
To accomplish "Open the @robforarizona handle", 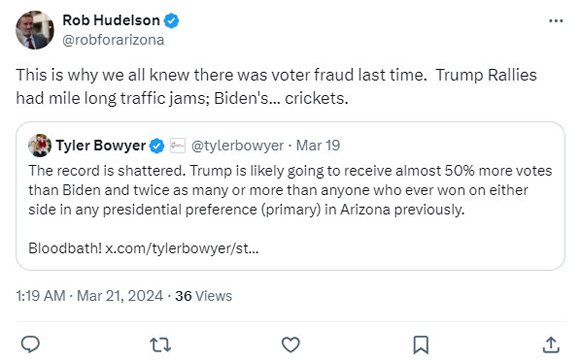I will tap(113, 40).
